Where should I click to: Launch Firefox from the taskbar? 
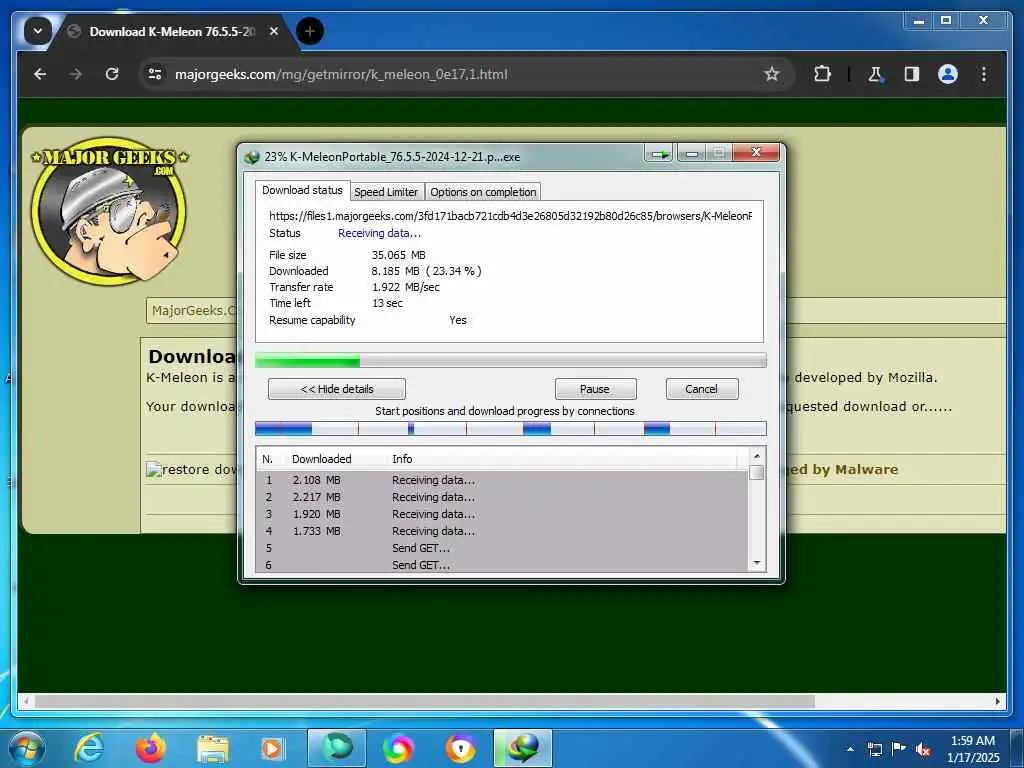click(150, 748)
